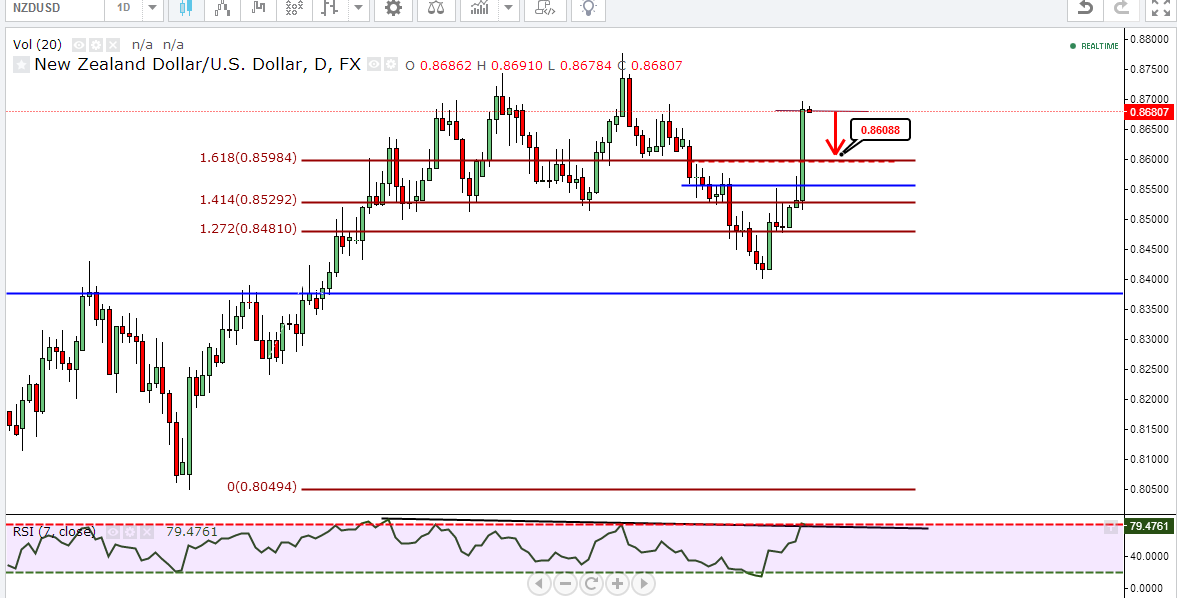
Task: Click the 0.84000 price axis label
Action: point(1150,279)
